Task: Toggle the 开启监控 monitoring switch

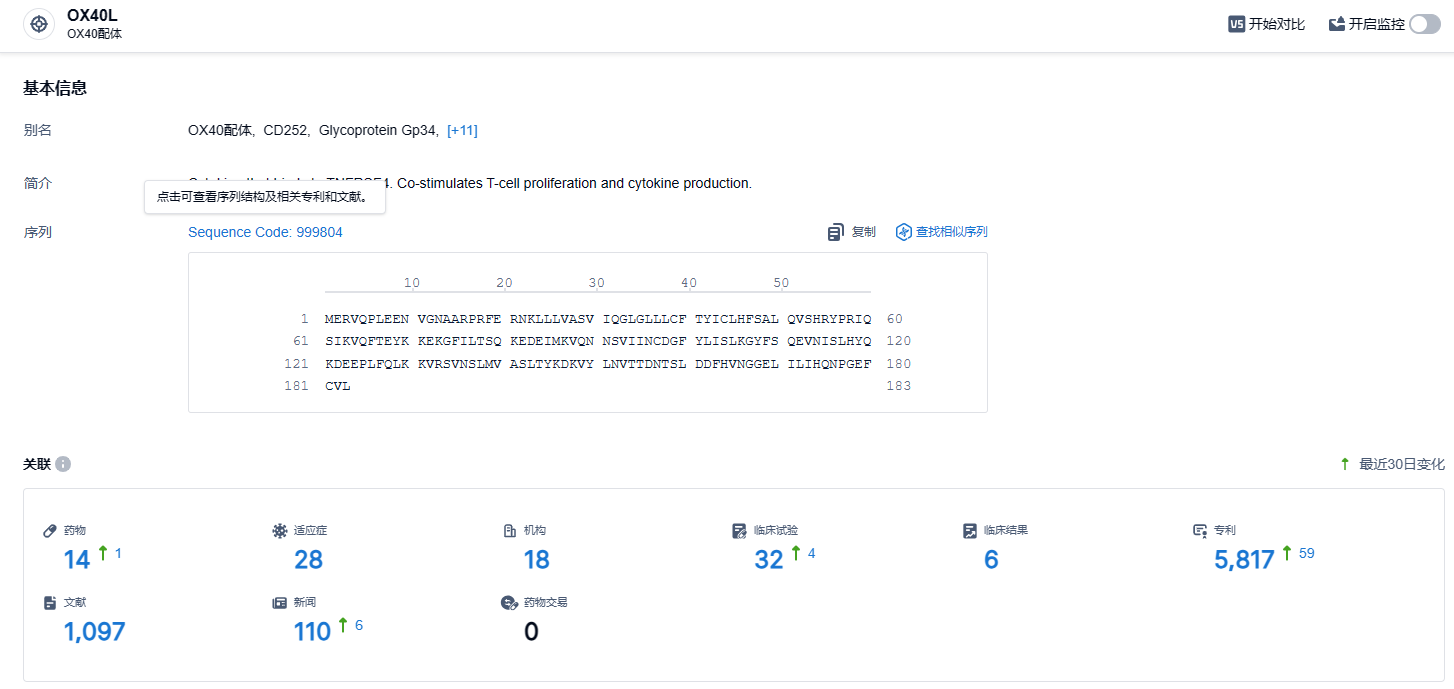Action: point(1424,24)
